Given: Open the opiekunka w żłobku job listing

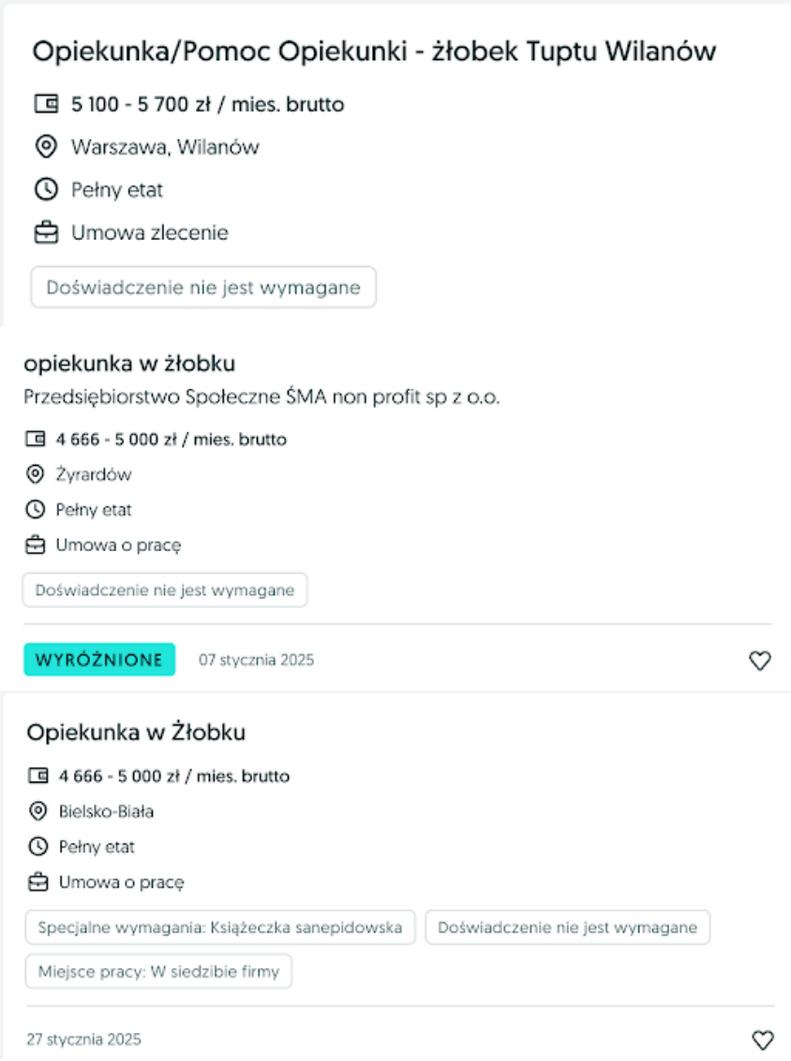Looking at the screenshot, I should pos(130,363).
